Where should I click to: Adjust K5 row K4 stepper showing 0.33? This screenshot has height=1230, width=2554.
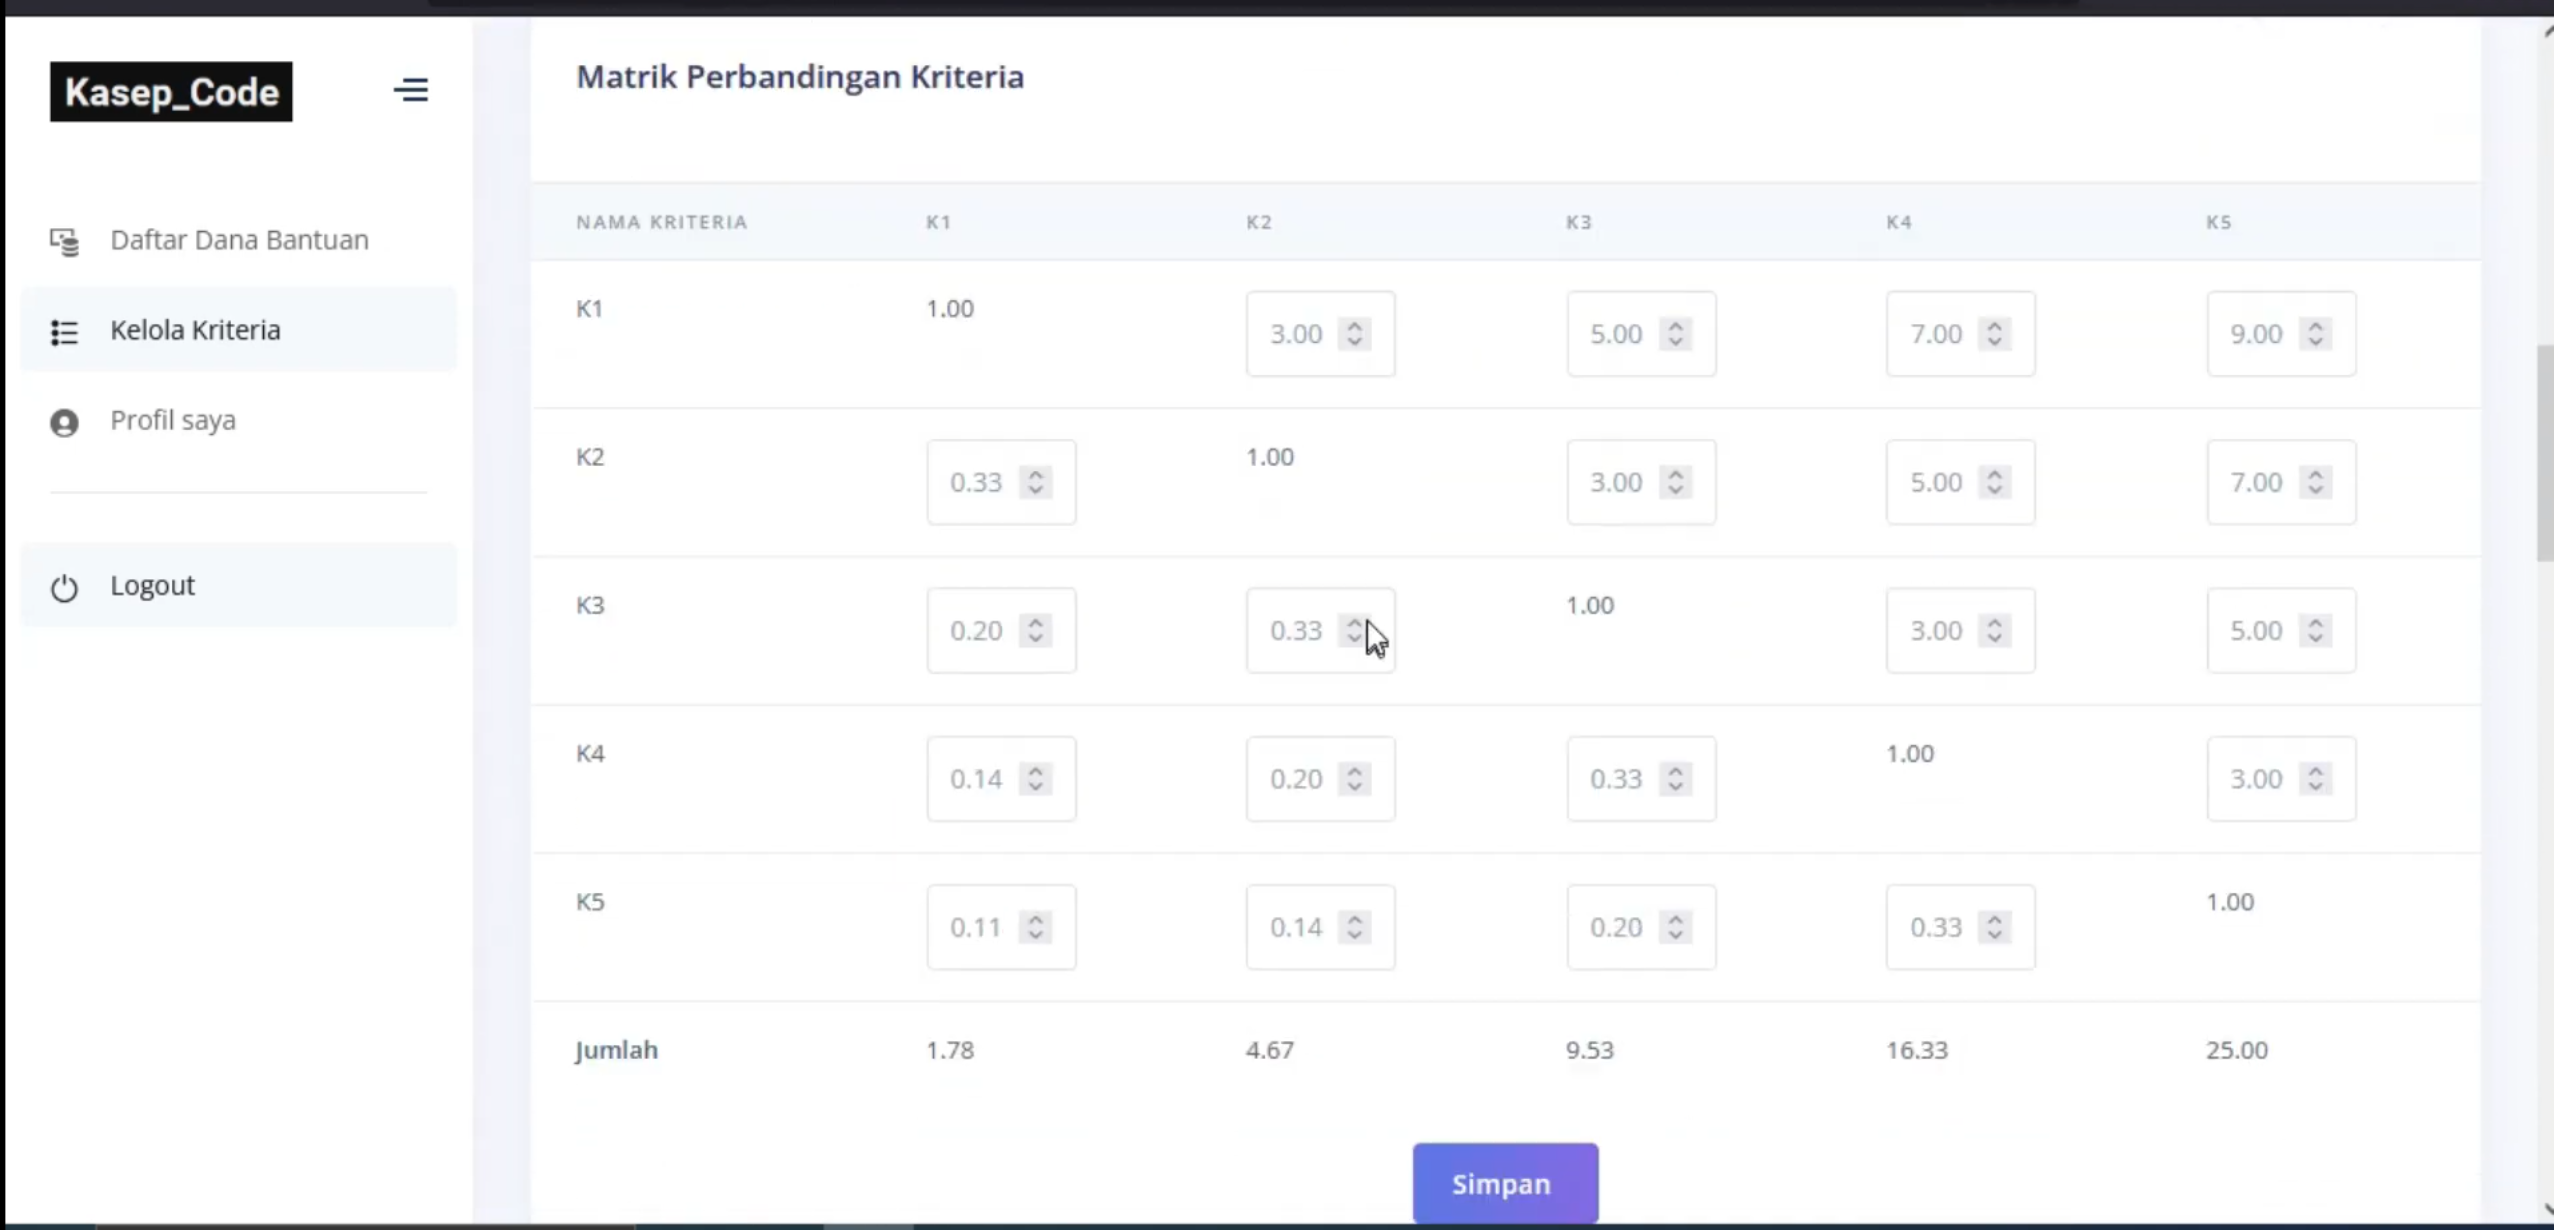click(1994, 927)
